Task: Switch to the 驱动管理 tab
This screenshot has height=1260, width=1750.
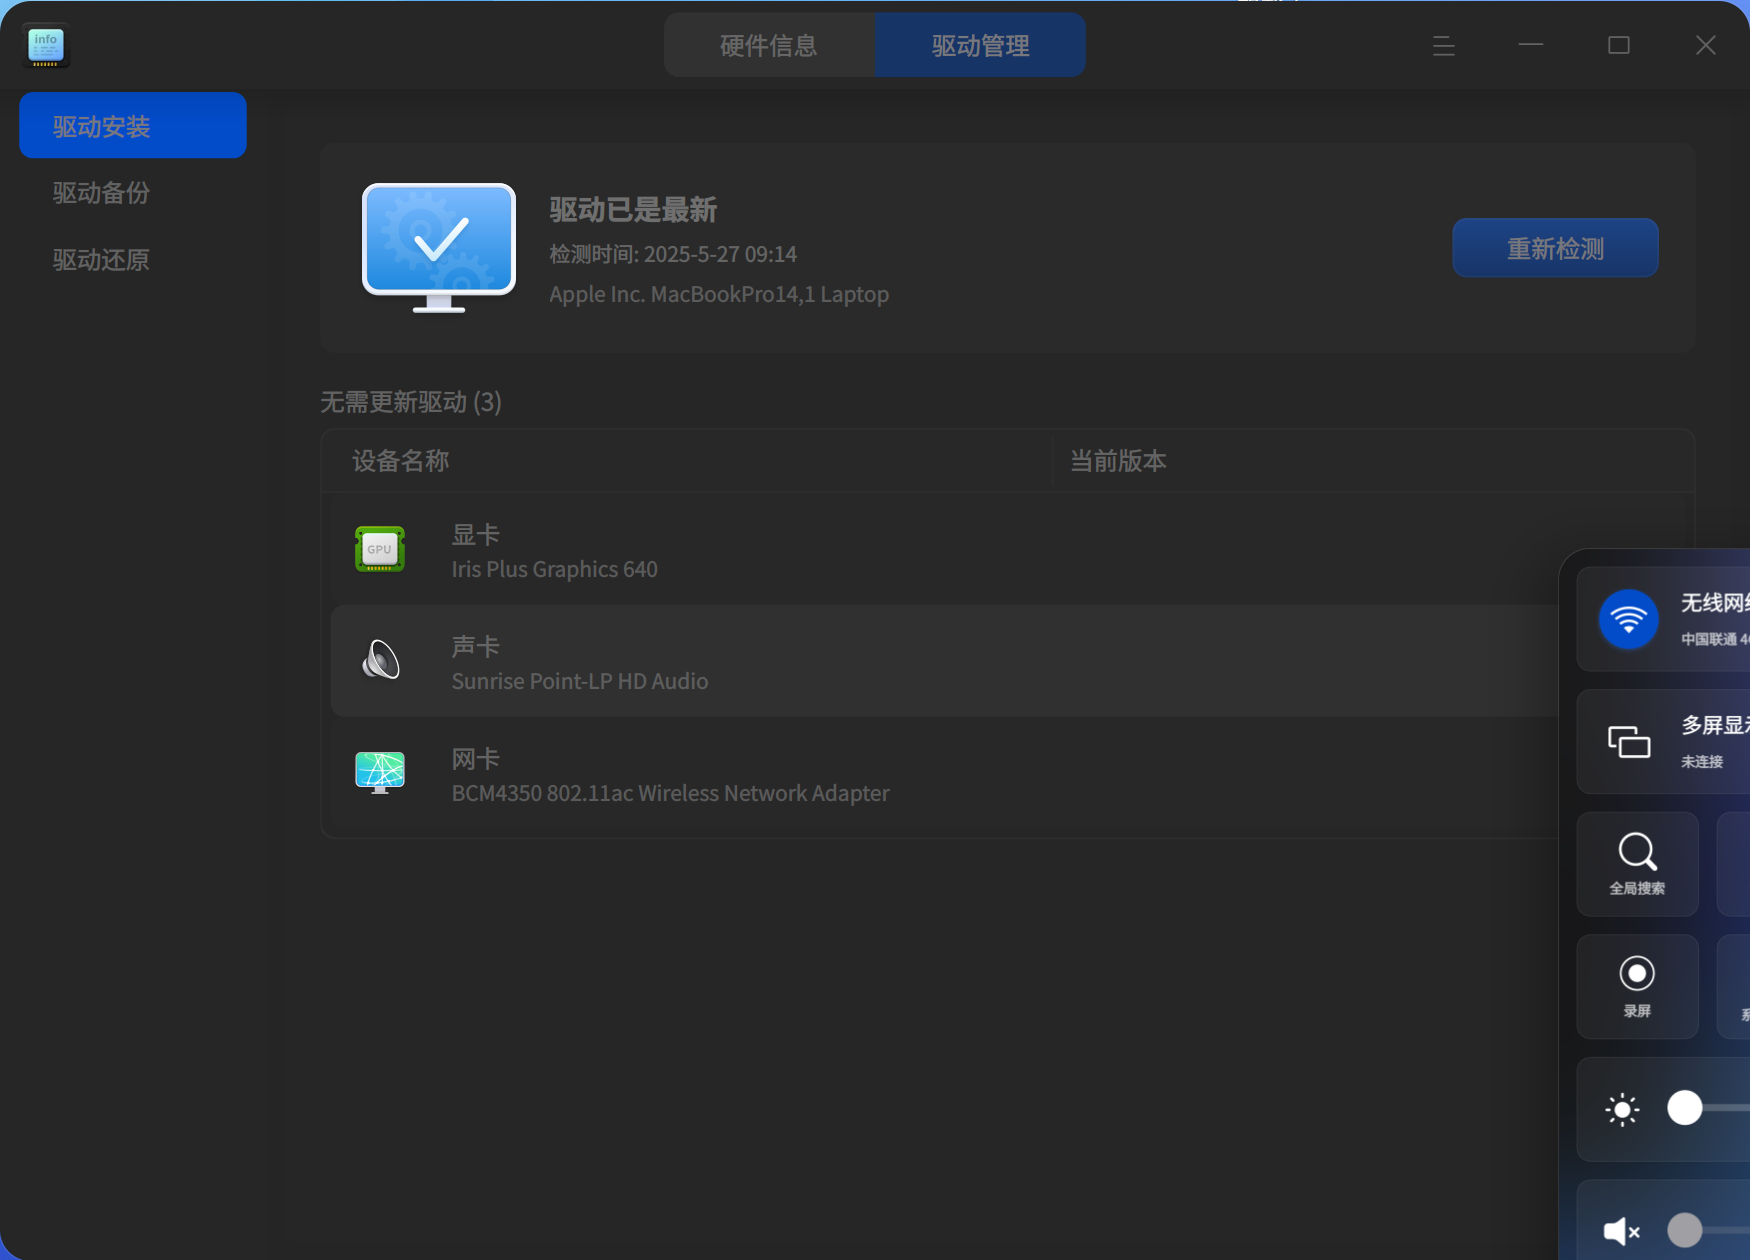Action: (x=980, y=45)
